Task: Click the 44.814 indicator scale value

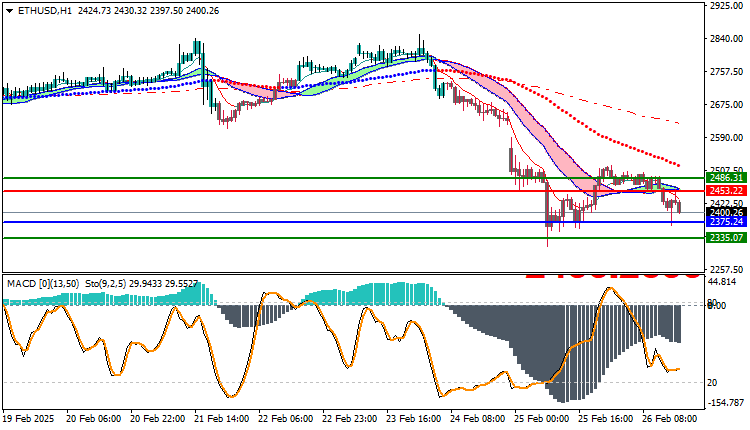Action: [x=722, y=282]
